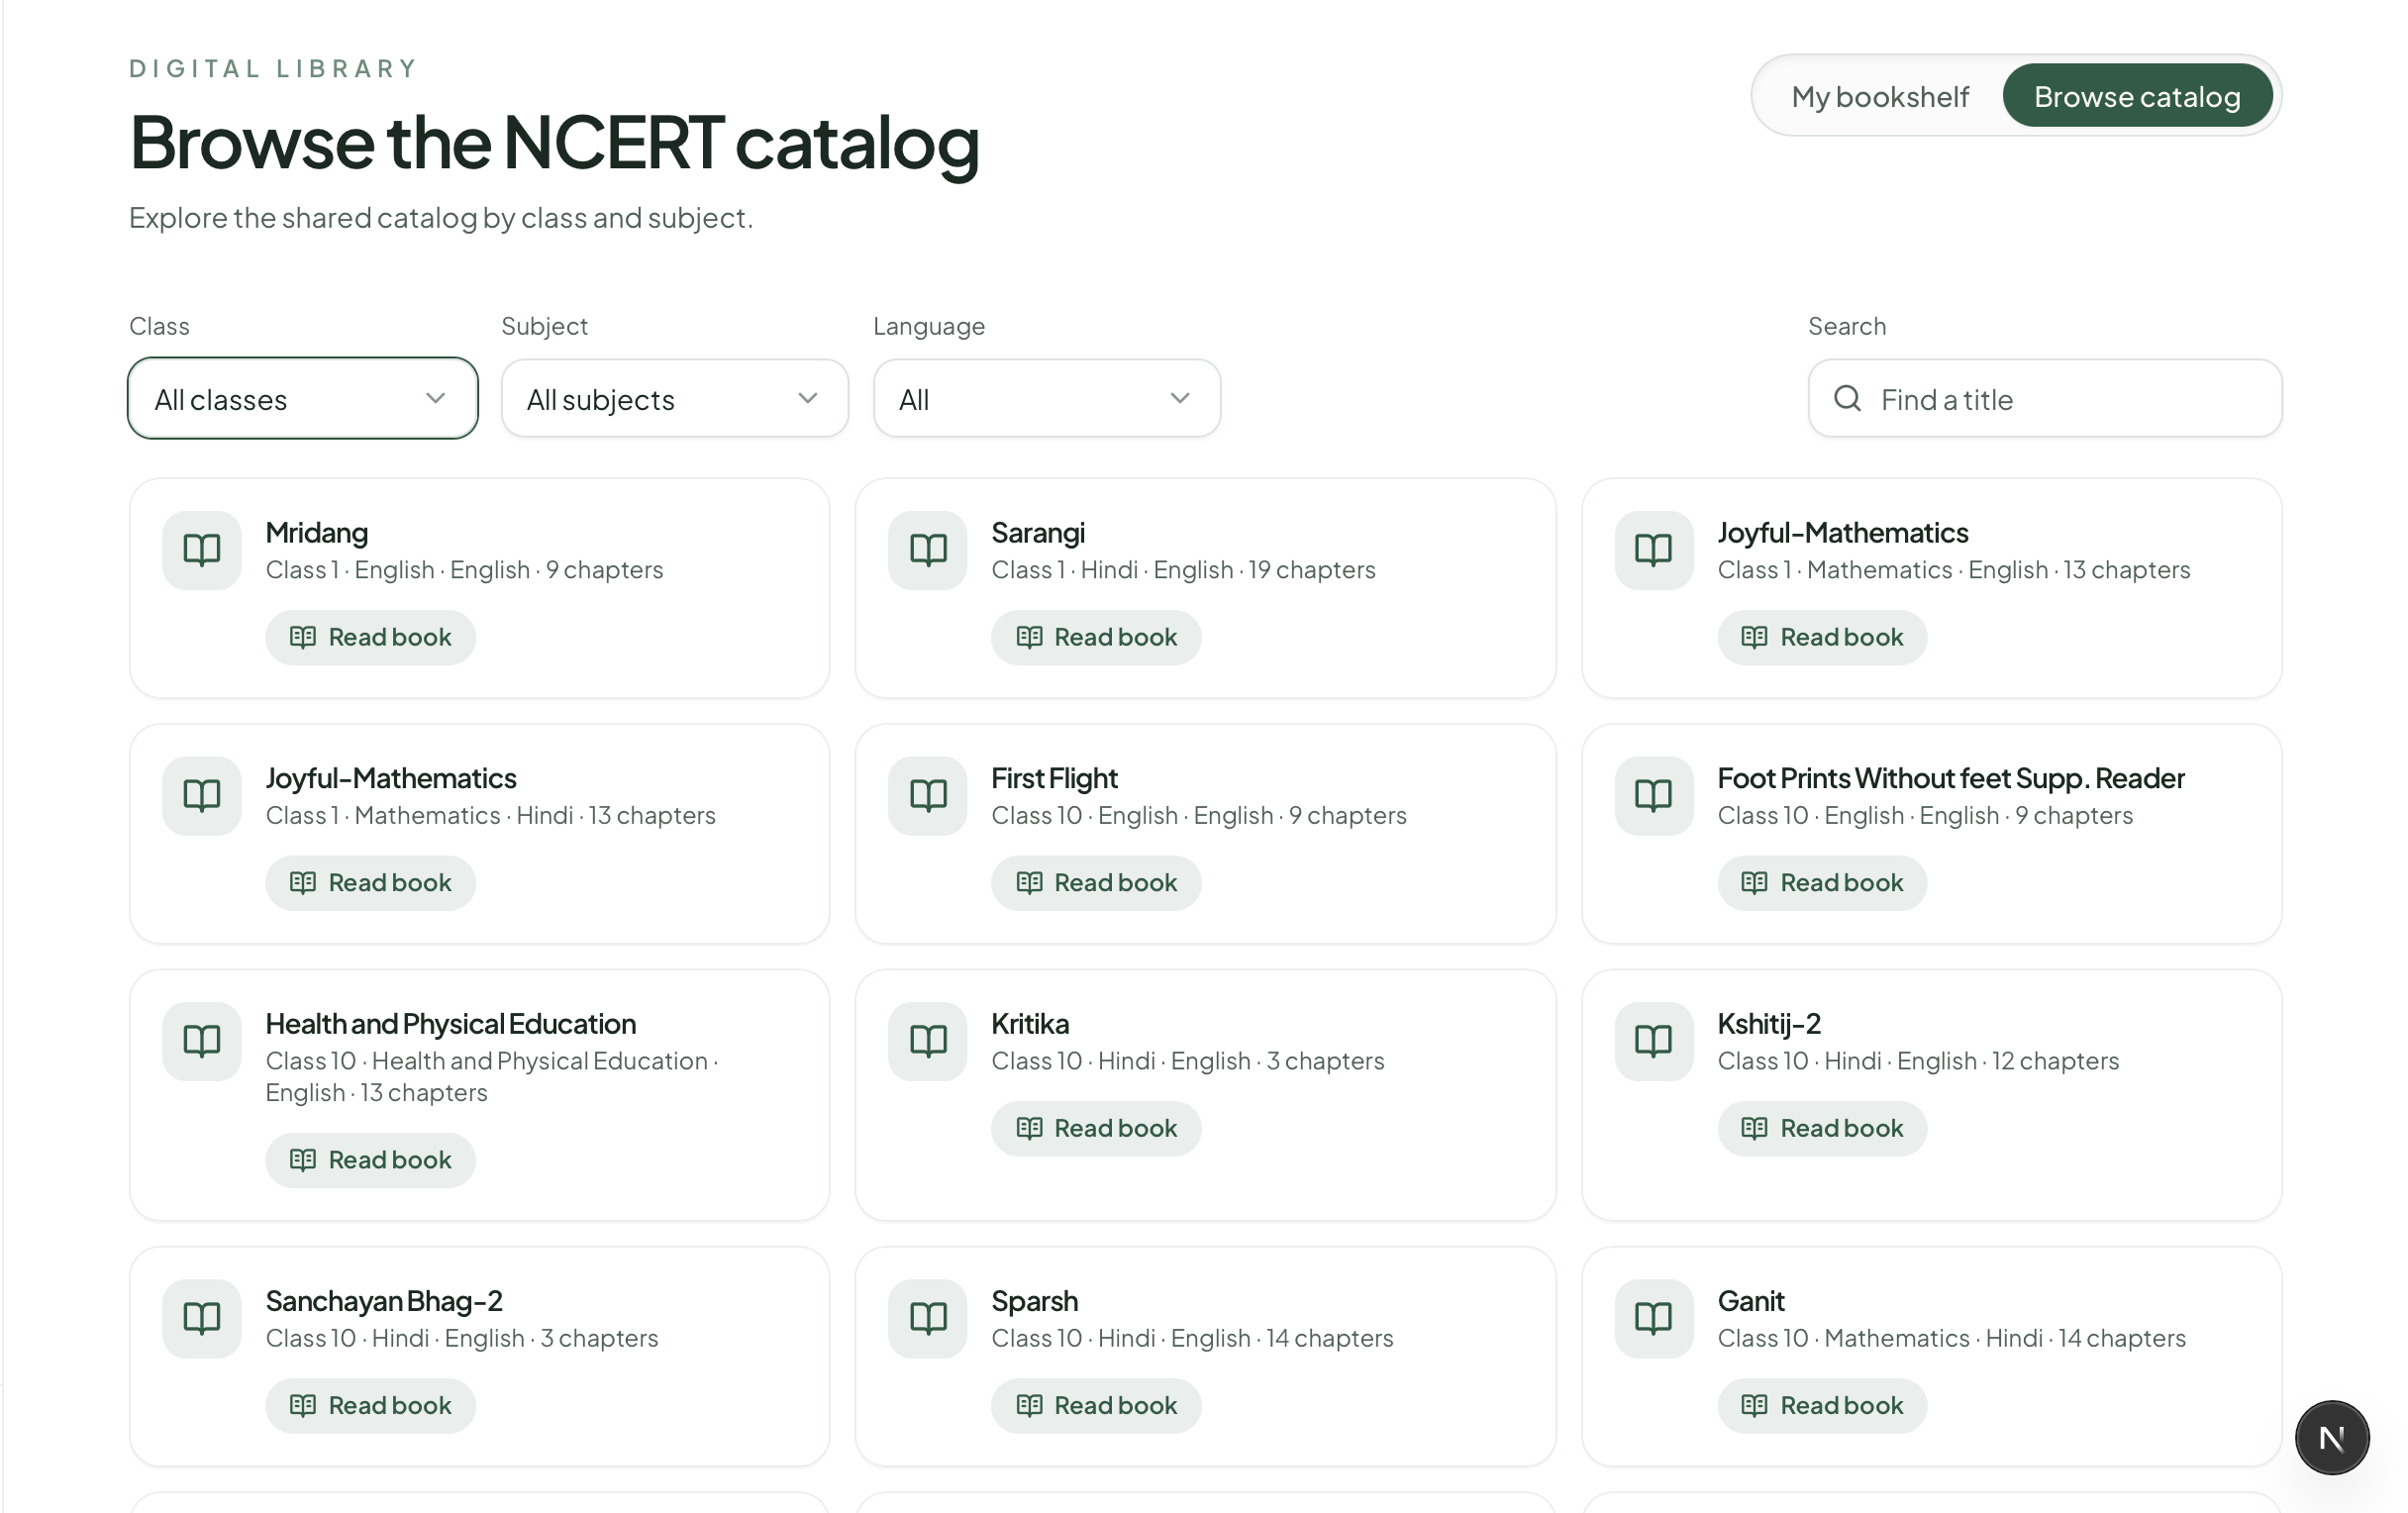Focus the Find a title search box
The image size is (2408, 1513).
2045,398
